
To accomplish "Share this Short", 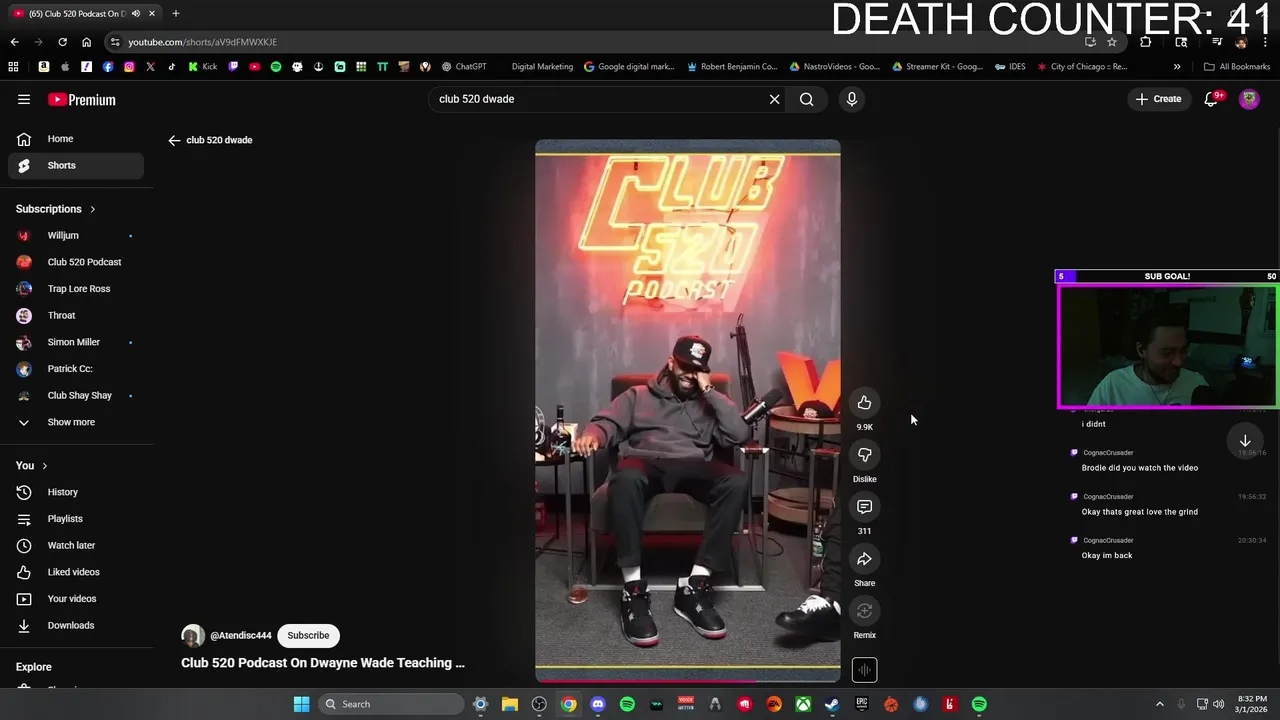I will pos(865,559).
